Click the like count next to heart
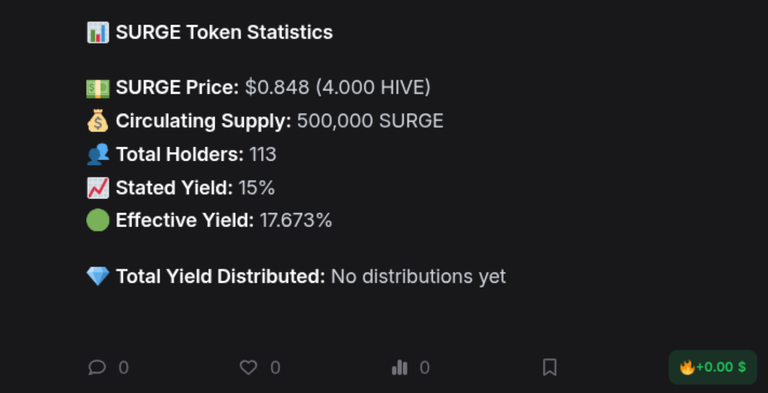Image resolution: width=768 pixels, height=393 pixels. tap(275, 368)
